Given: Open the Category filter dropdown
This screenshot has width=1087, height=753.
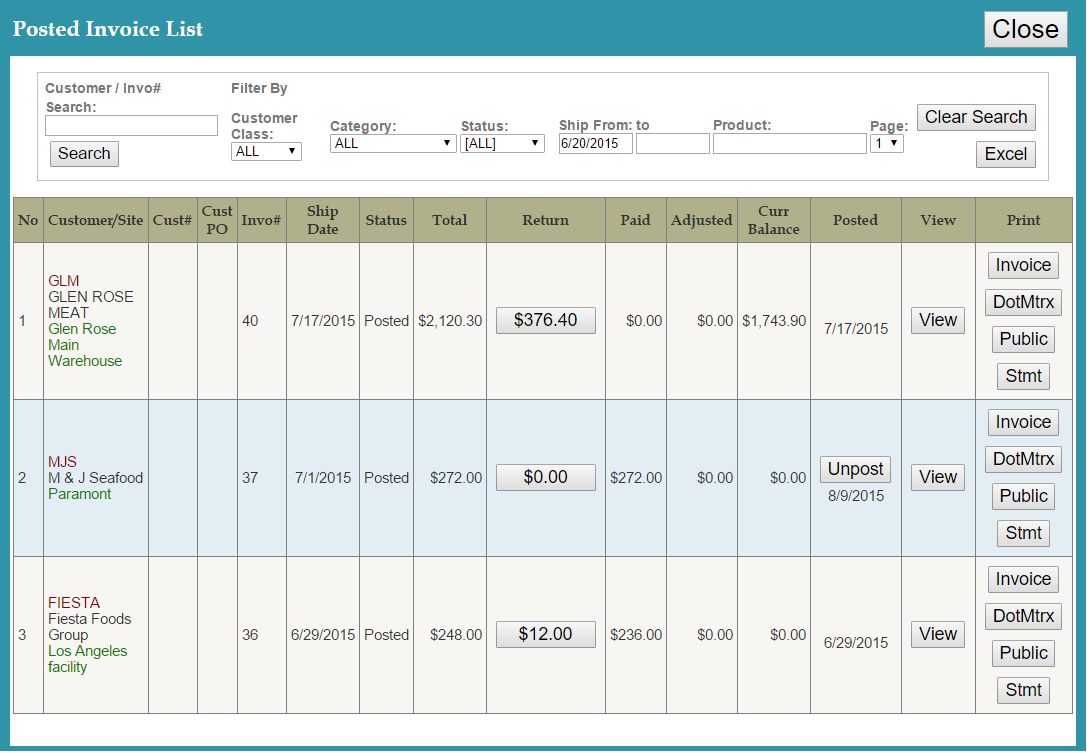Looking at the screenshot, I should click(392, 142).
